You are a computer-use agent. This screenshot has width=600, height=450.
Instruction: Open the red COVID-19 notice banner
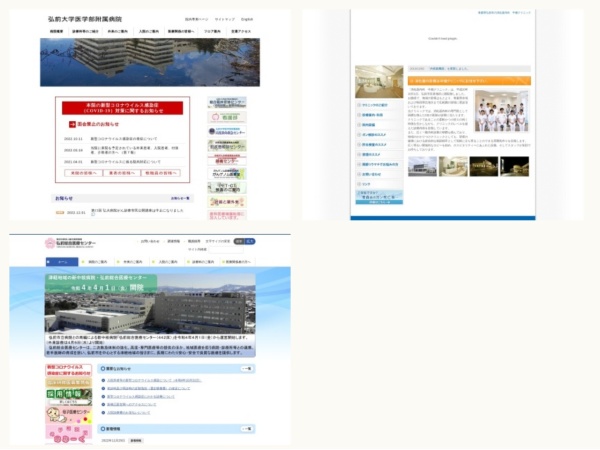pos(122,108)
